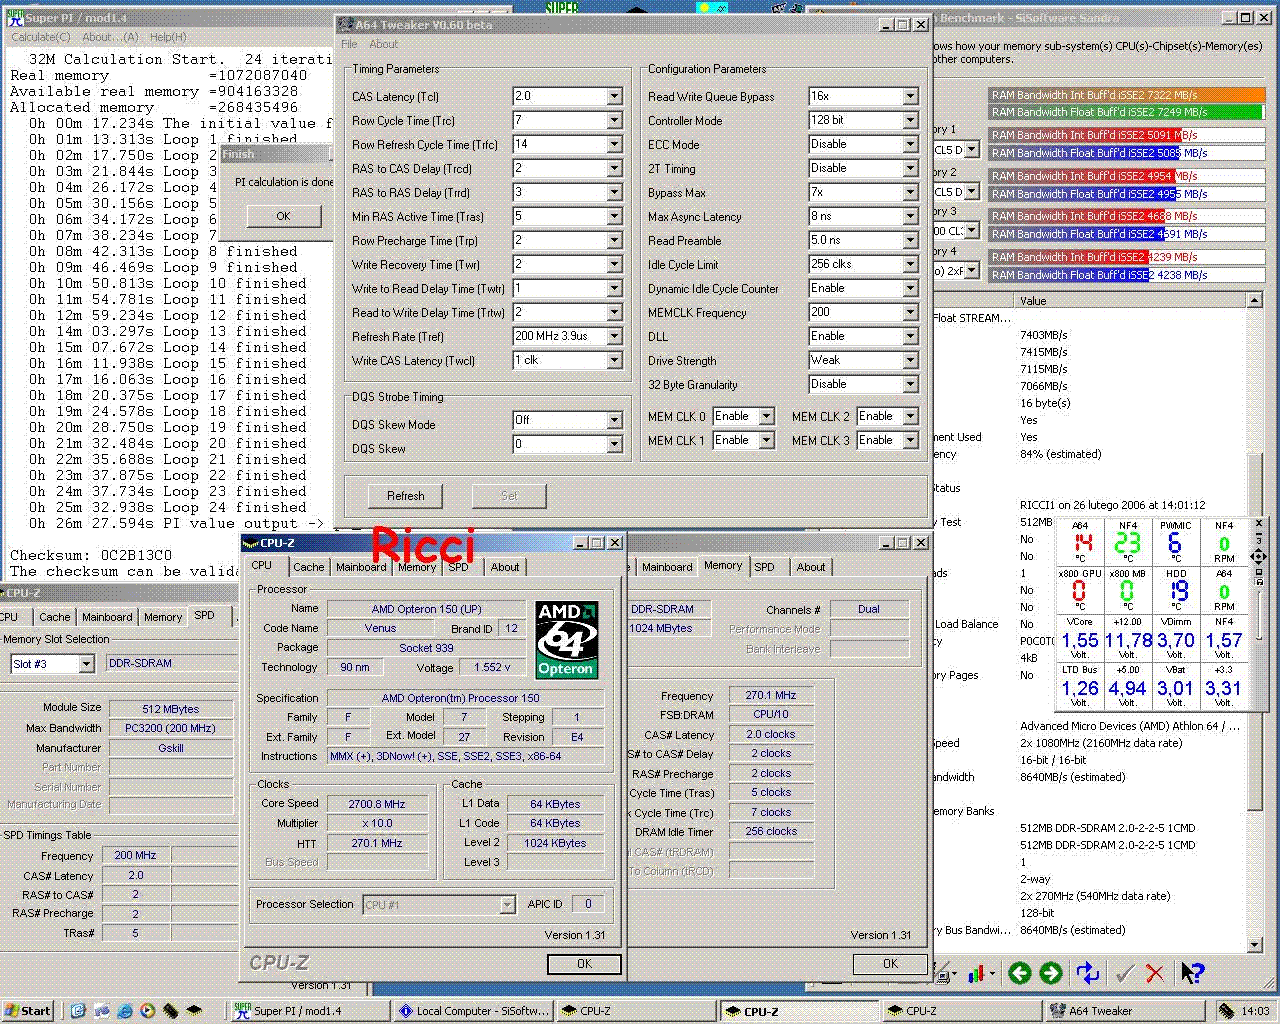1280x1024 pixels.
Task: Expand the Drive Strength dropdown
Action: 910,360
